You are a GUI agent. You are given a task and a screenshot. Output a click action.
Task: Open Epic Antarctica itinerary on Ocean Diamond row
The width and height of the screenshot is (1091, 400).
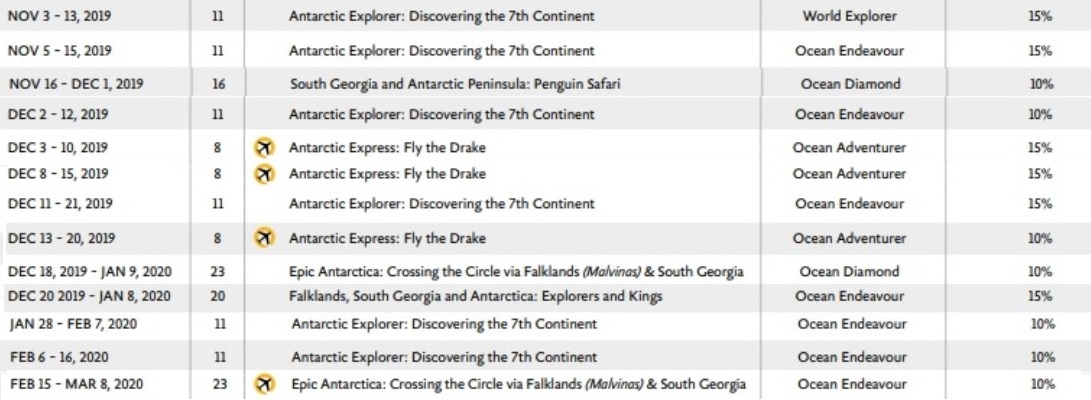(x=516, y=271)
